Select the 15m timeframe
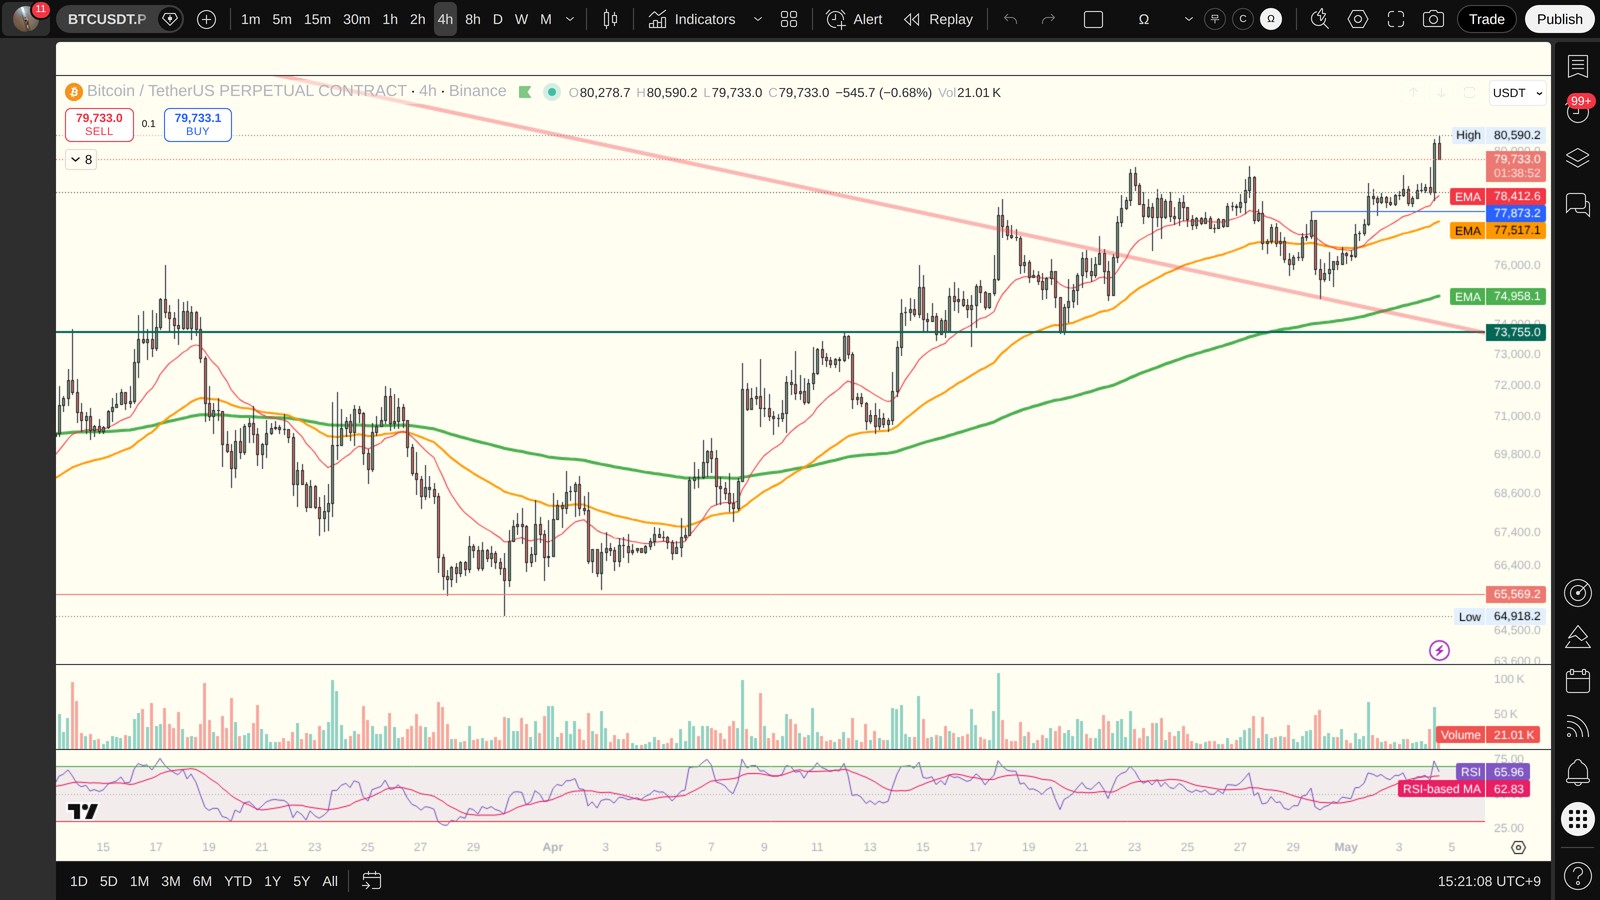 click(317, 19)
